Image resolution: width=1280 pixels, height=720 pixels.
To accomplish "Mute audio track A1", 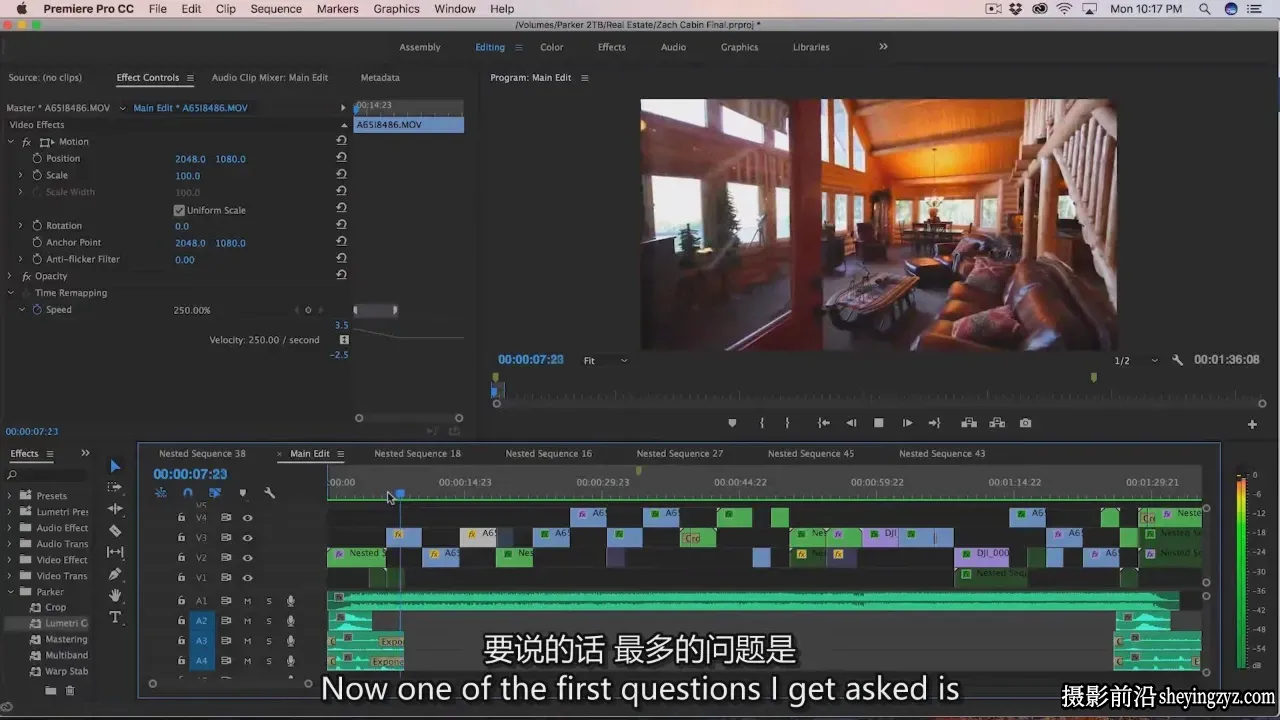I will pos(247,601).
